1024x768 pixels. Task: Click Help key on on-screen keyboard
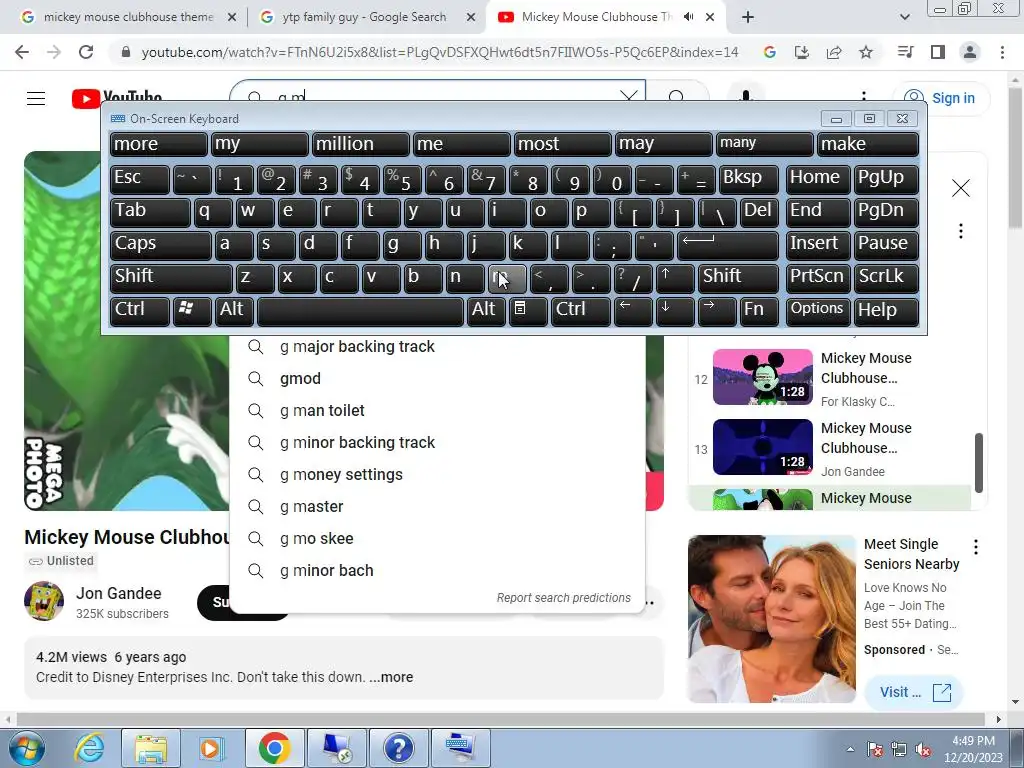point(886,311)
